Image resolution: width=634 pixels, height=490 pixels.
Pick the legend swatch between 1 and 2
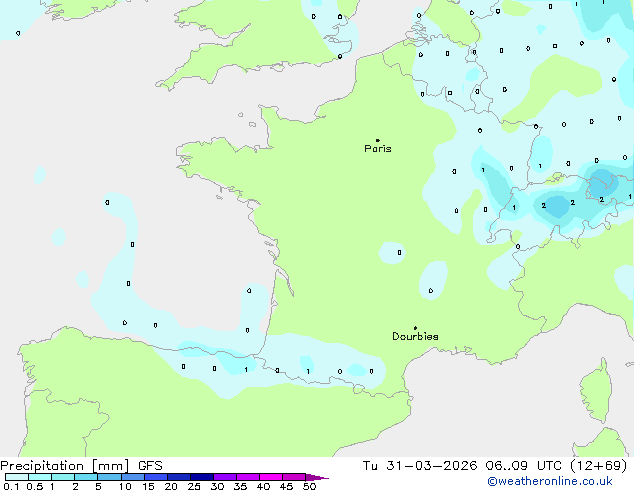pos(63,477)
